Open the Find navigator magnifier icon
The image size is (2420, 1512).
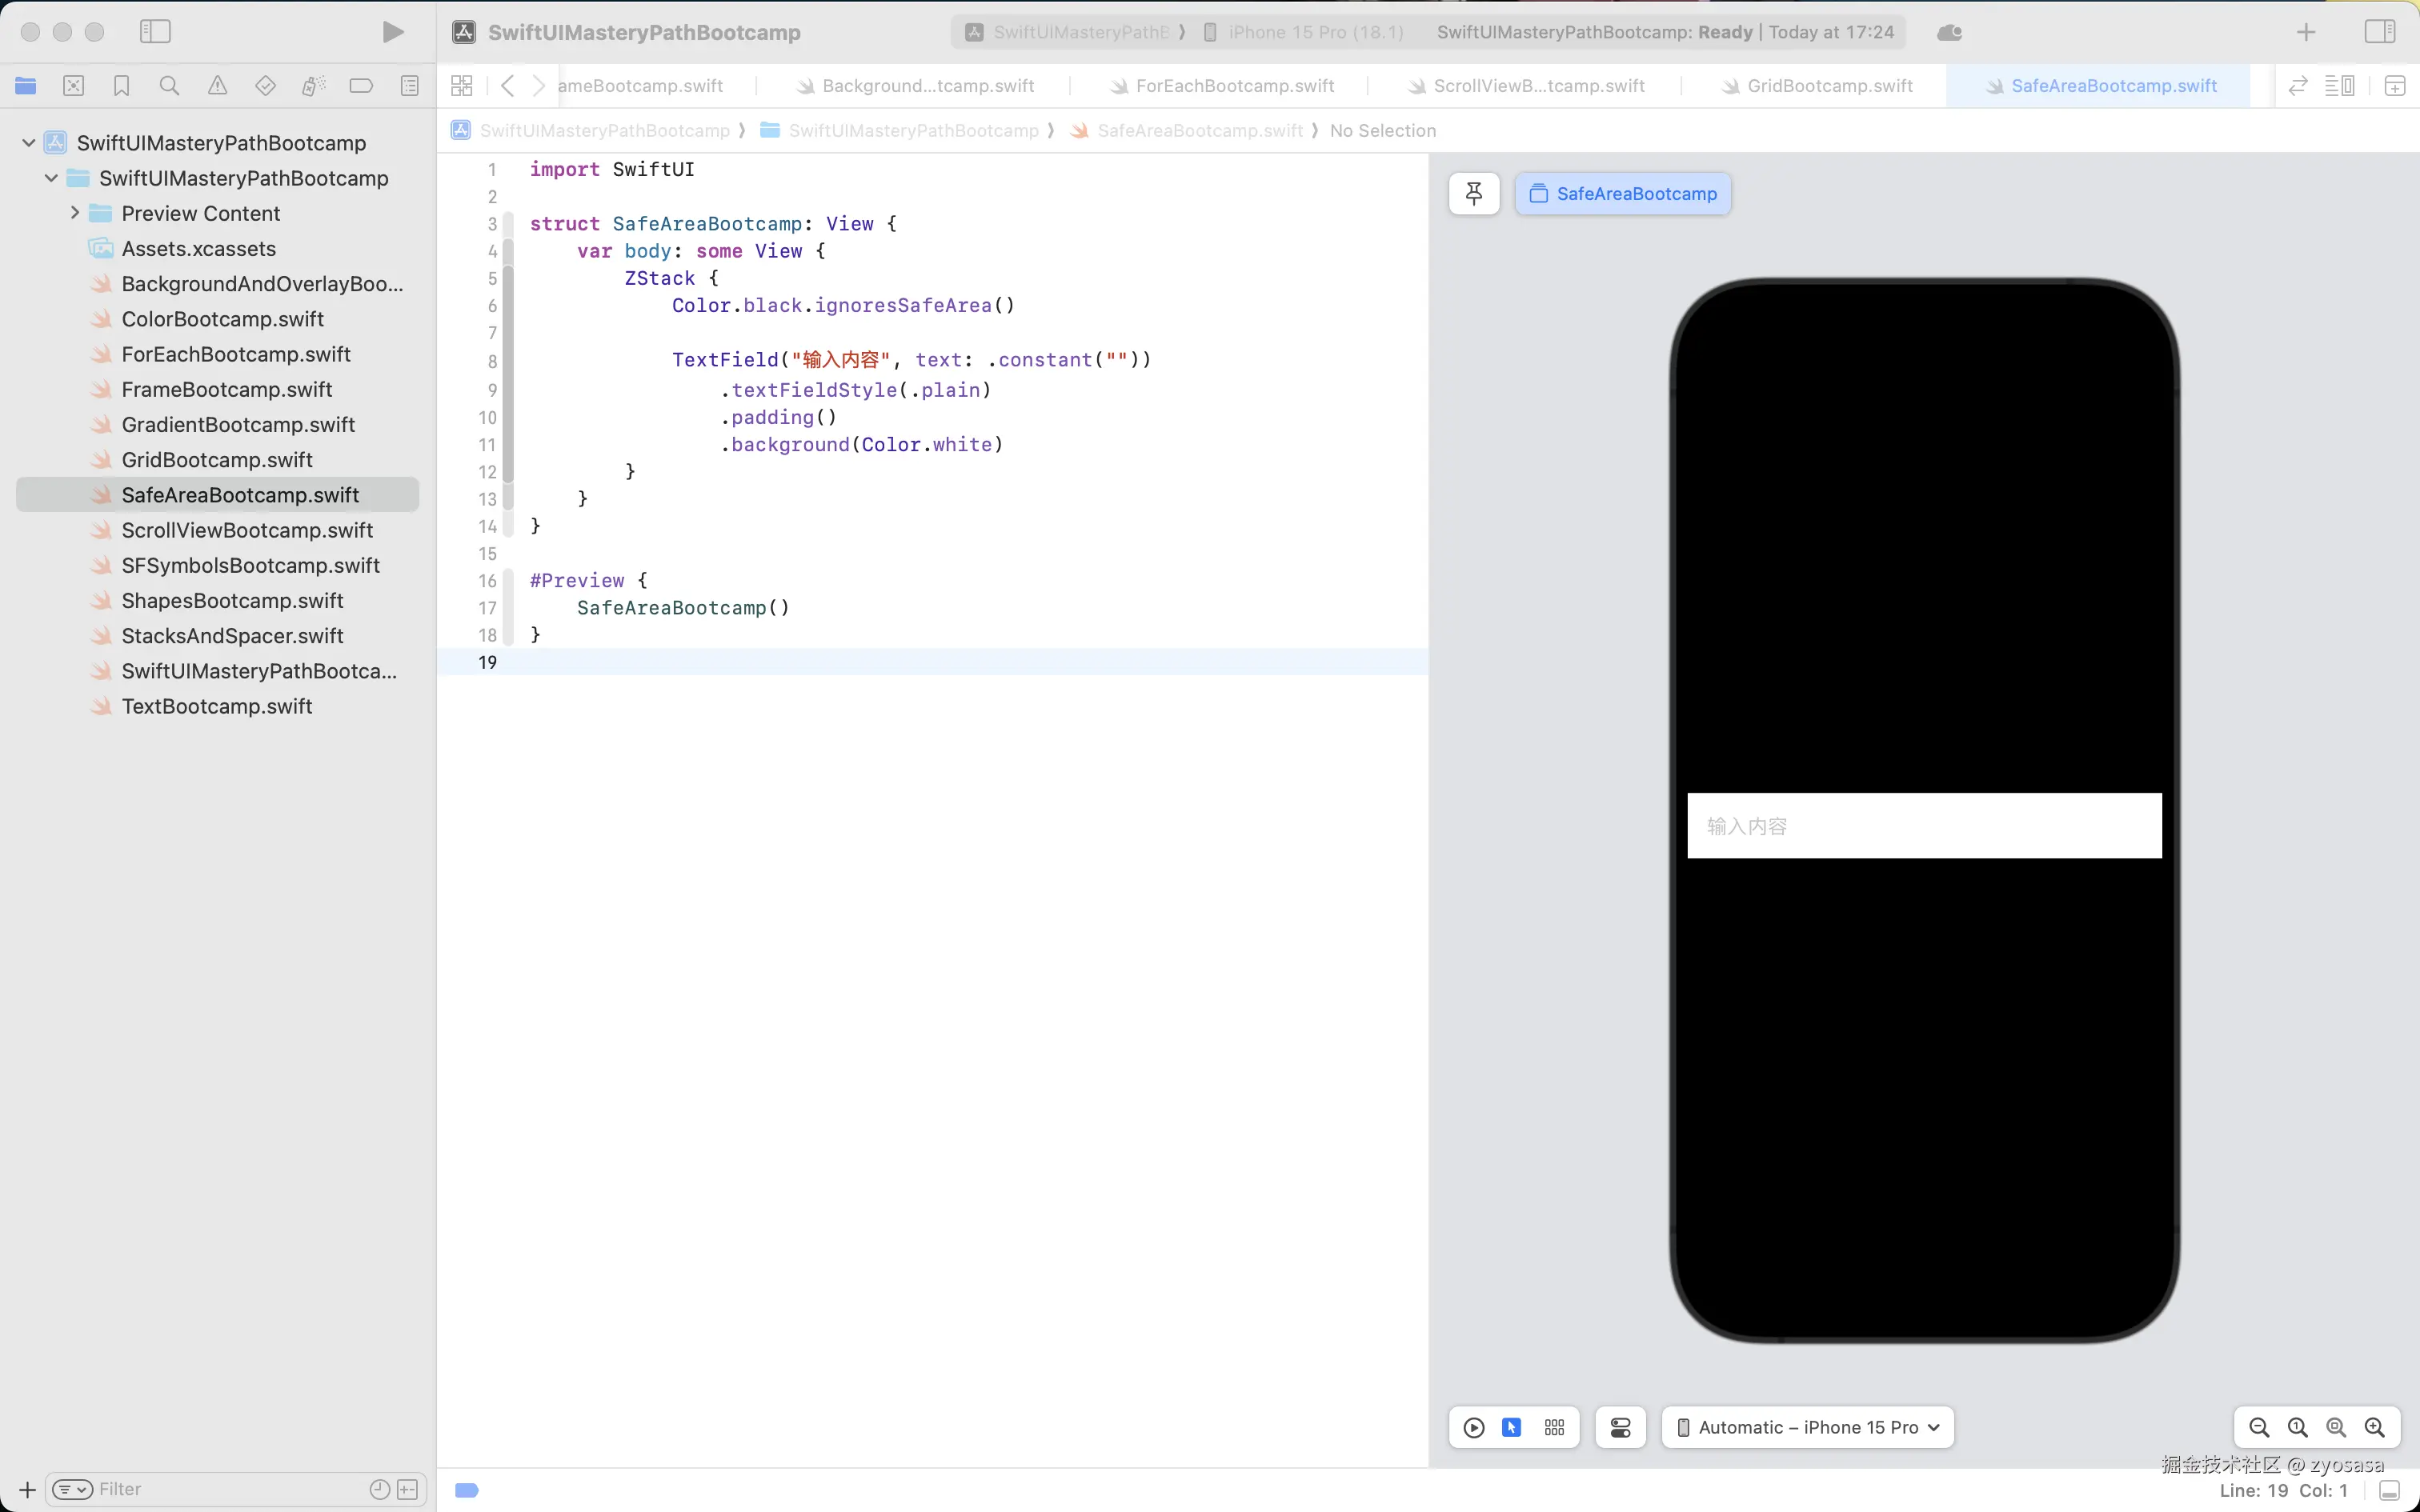click(169, 86)
